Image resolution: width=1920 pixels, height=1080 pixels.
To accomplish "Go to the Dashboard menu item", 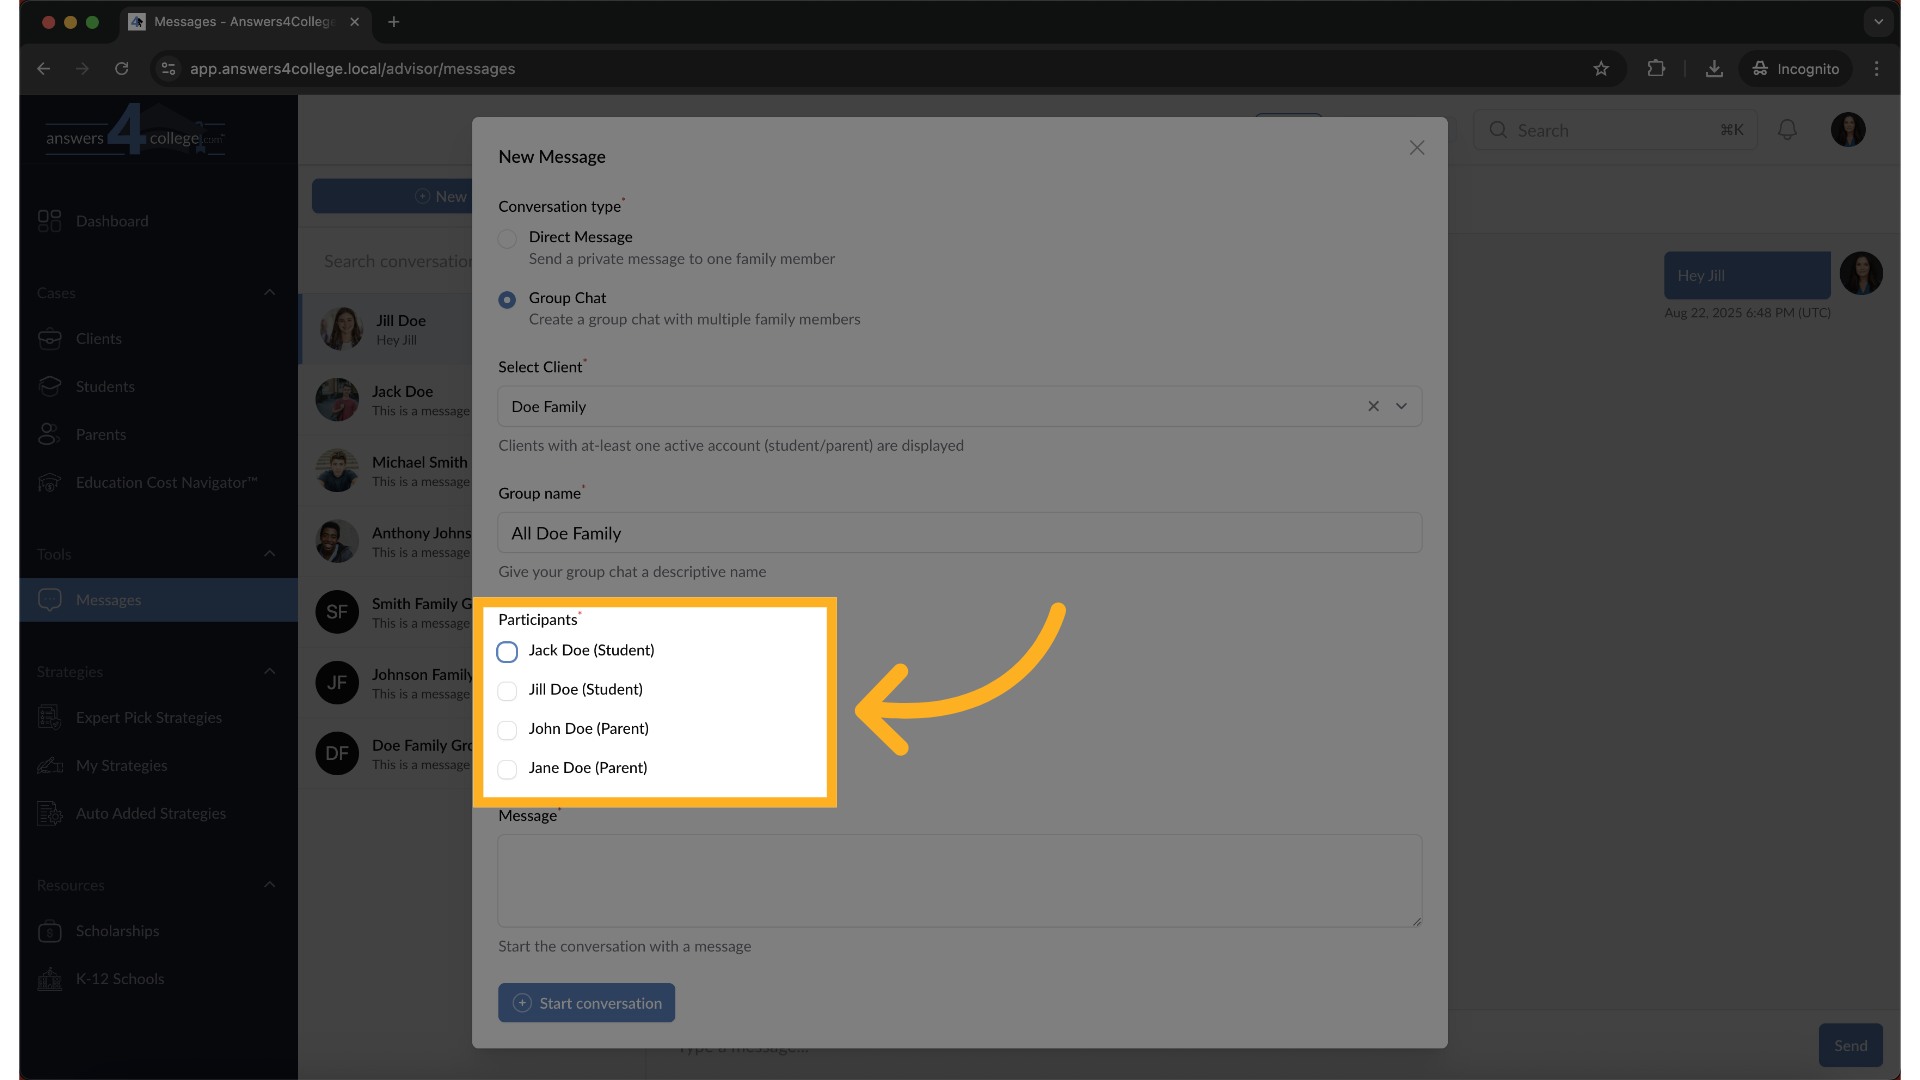I will coord(111,221).
